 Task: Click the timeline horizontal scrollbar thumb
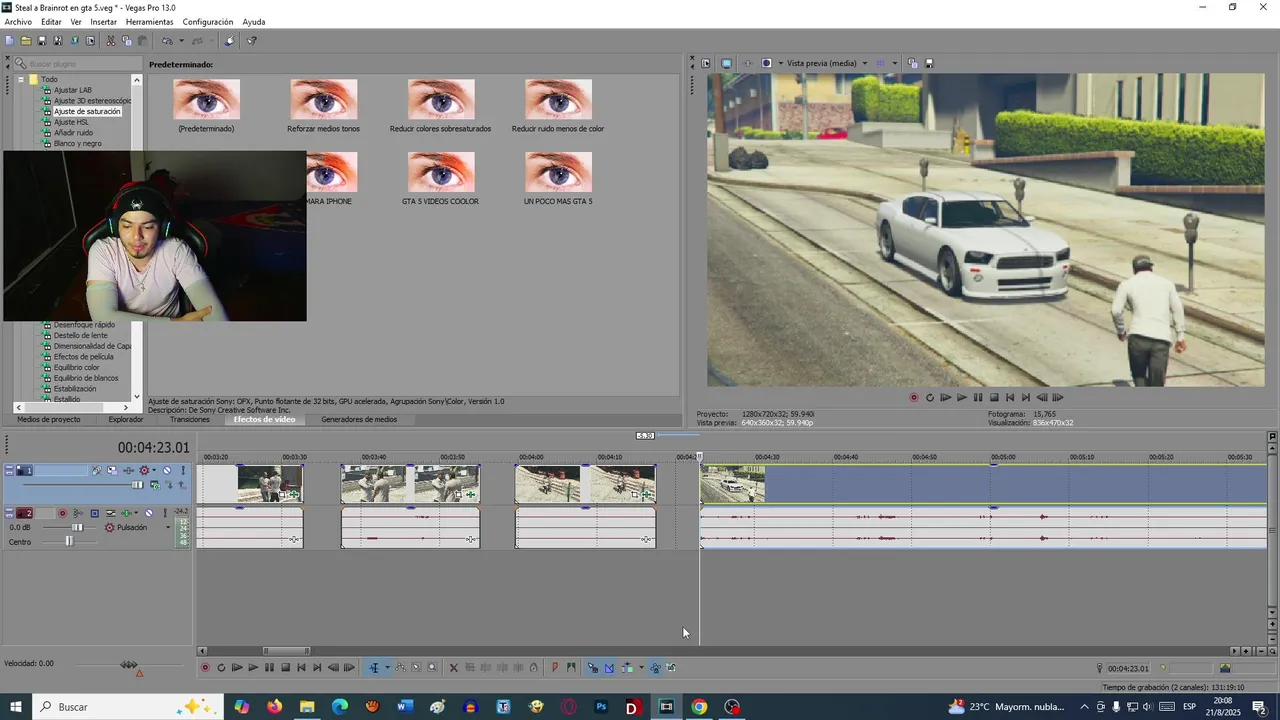click(x=286, y=651)
